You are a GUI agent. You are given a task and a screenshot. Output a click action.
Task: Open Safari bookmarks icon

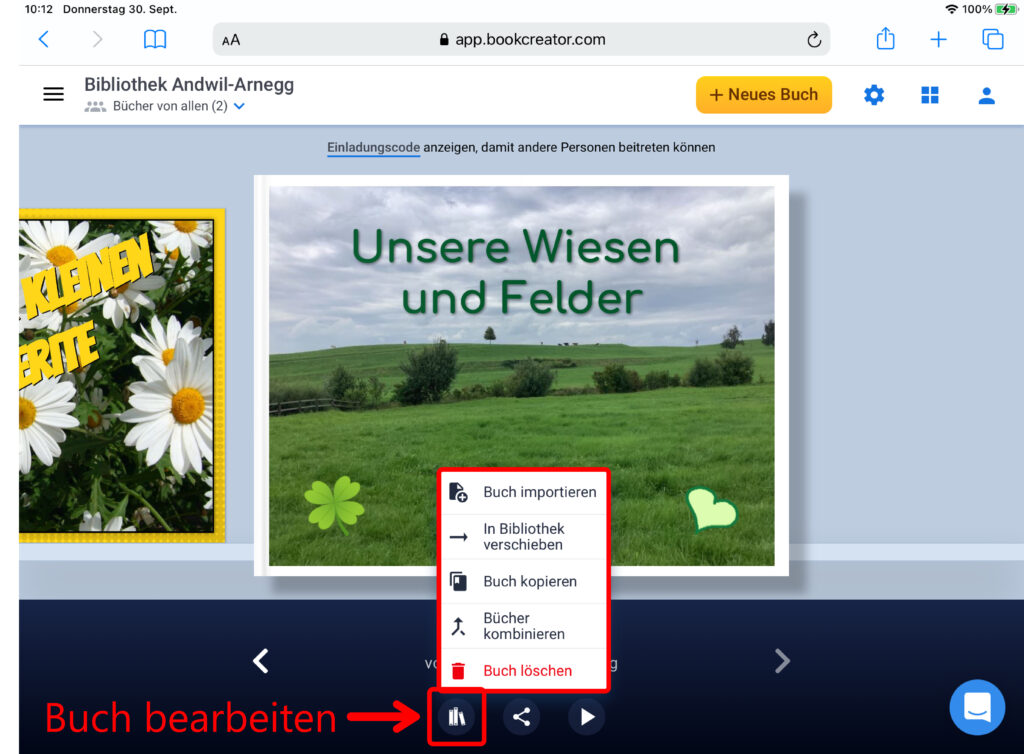pyautogui.click(x=155, y=40)
